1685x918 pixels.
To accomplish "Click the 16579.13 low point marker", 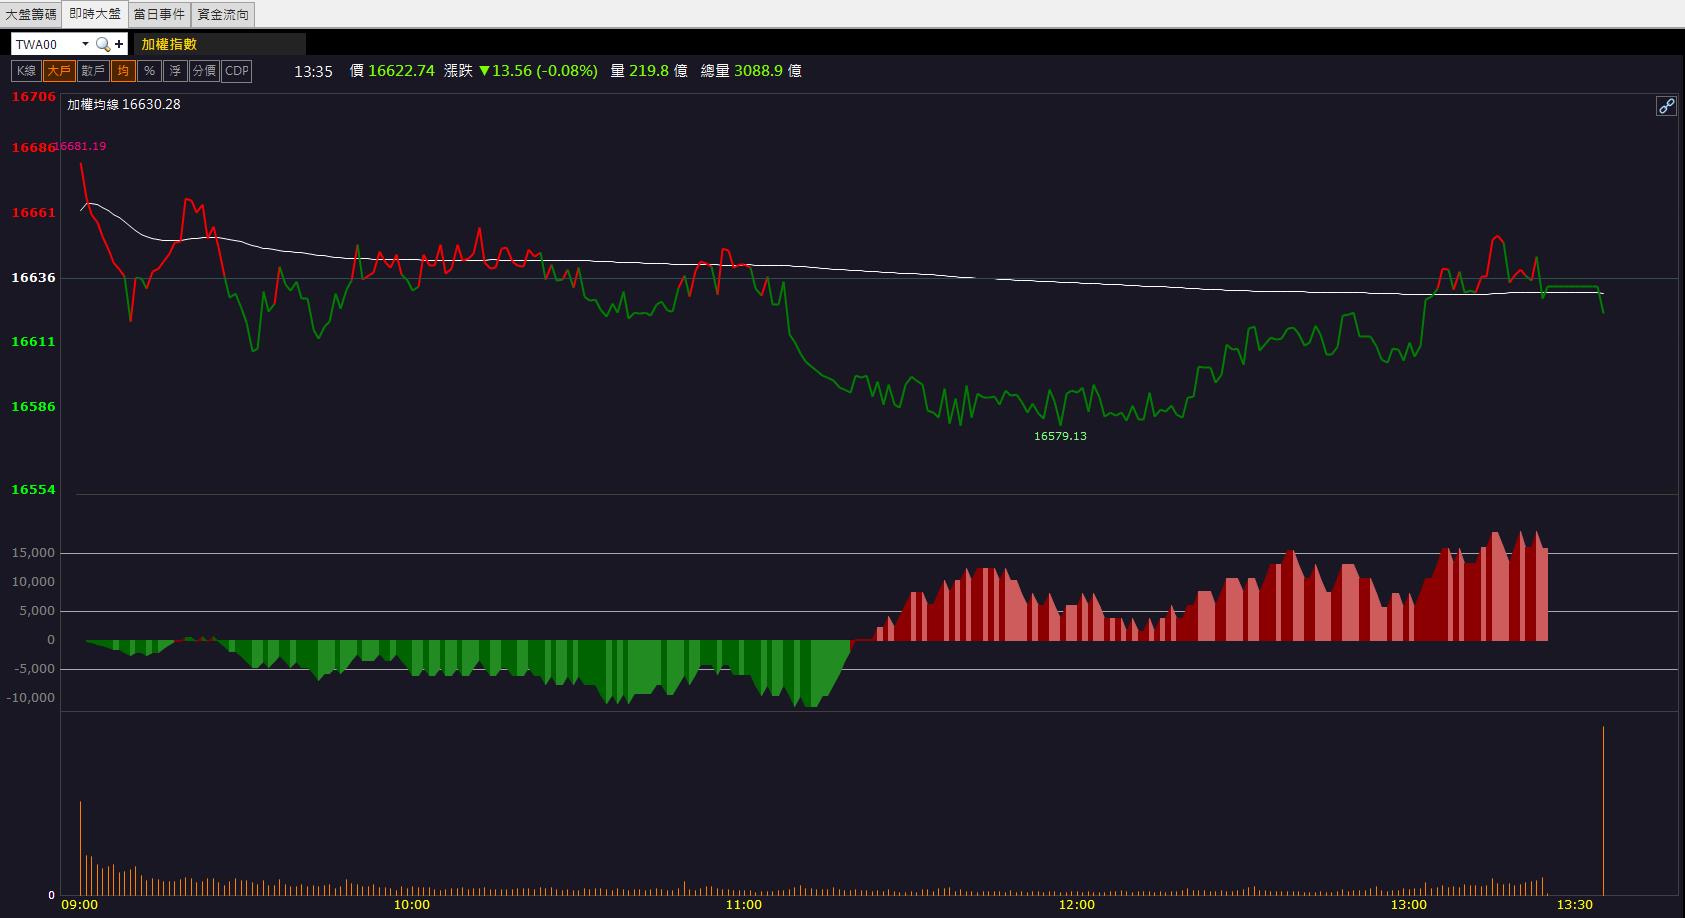I will coord(1060,436).
